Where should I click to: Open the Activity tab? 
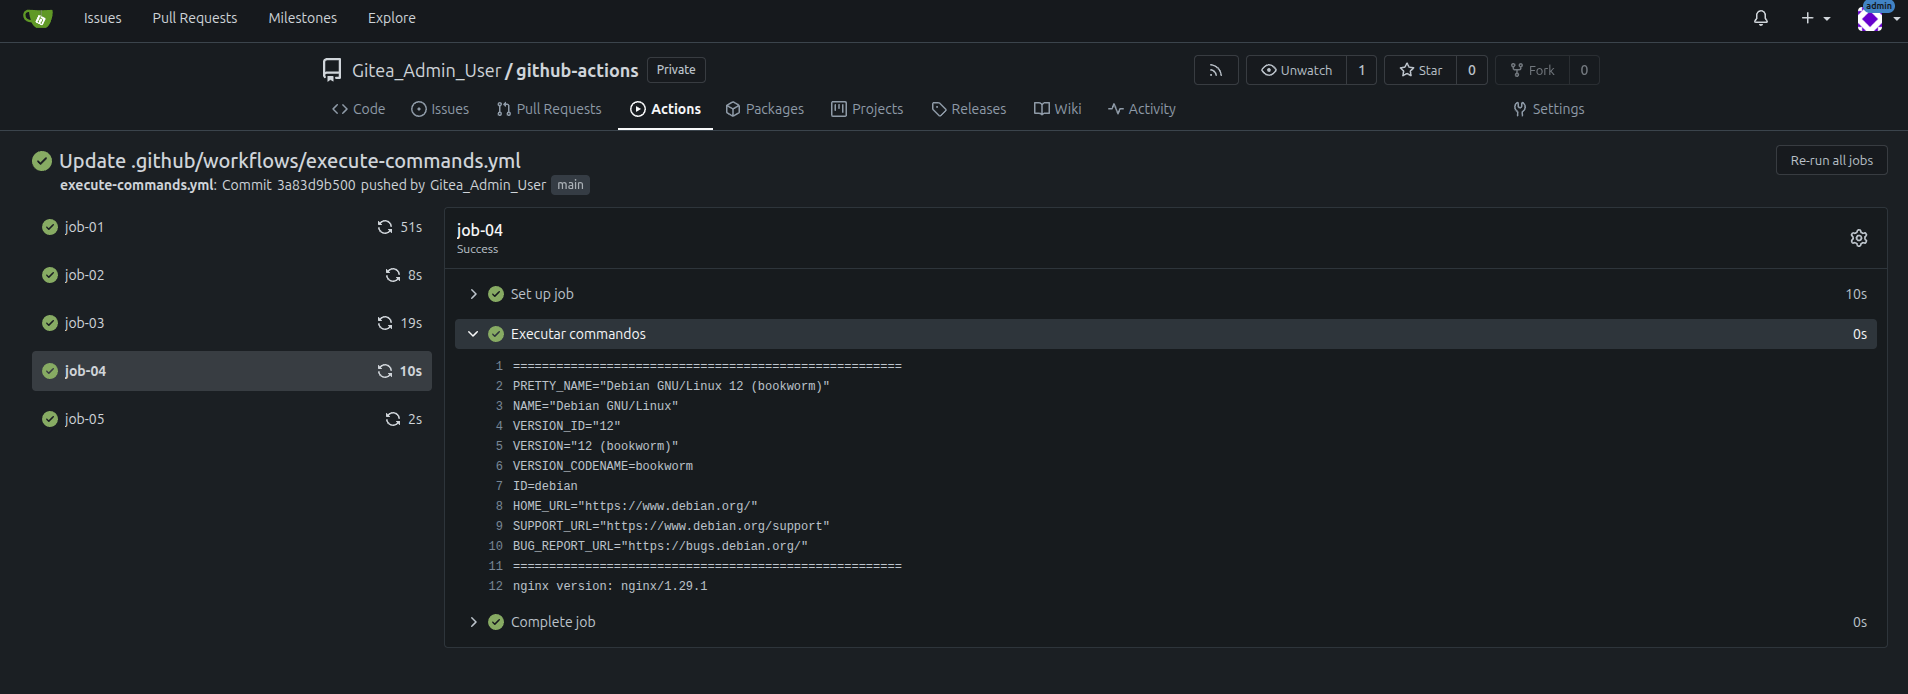pos(1142,109)
